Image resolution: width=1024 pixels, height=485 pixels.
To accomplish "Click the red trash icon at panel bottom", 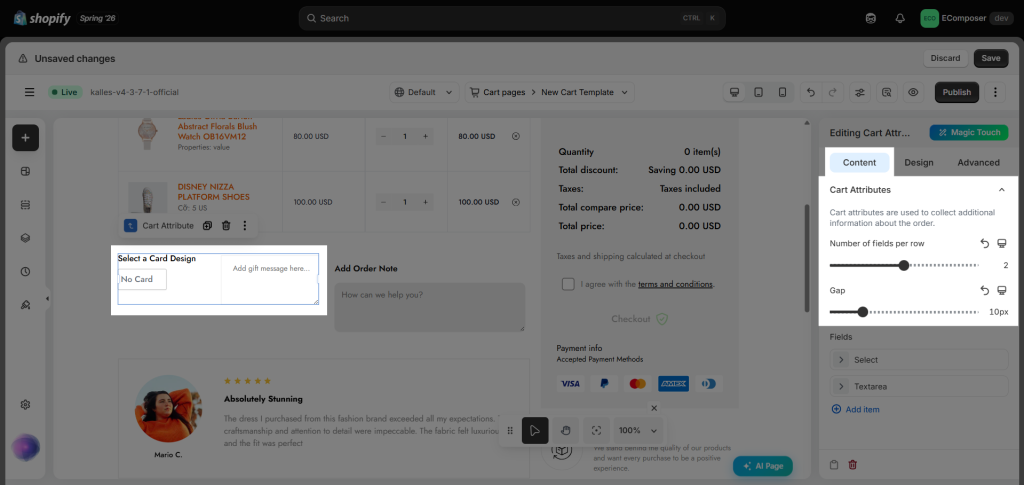I will [852, 465].
